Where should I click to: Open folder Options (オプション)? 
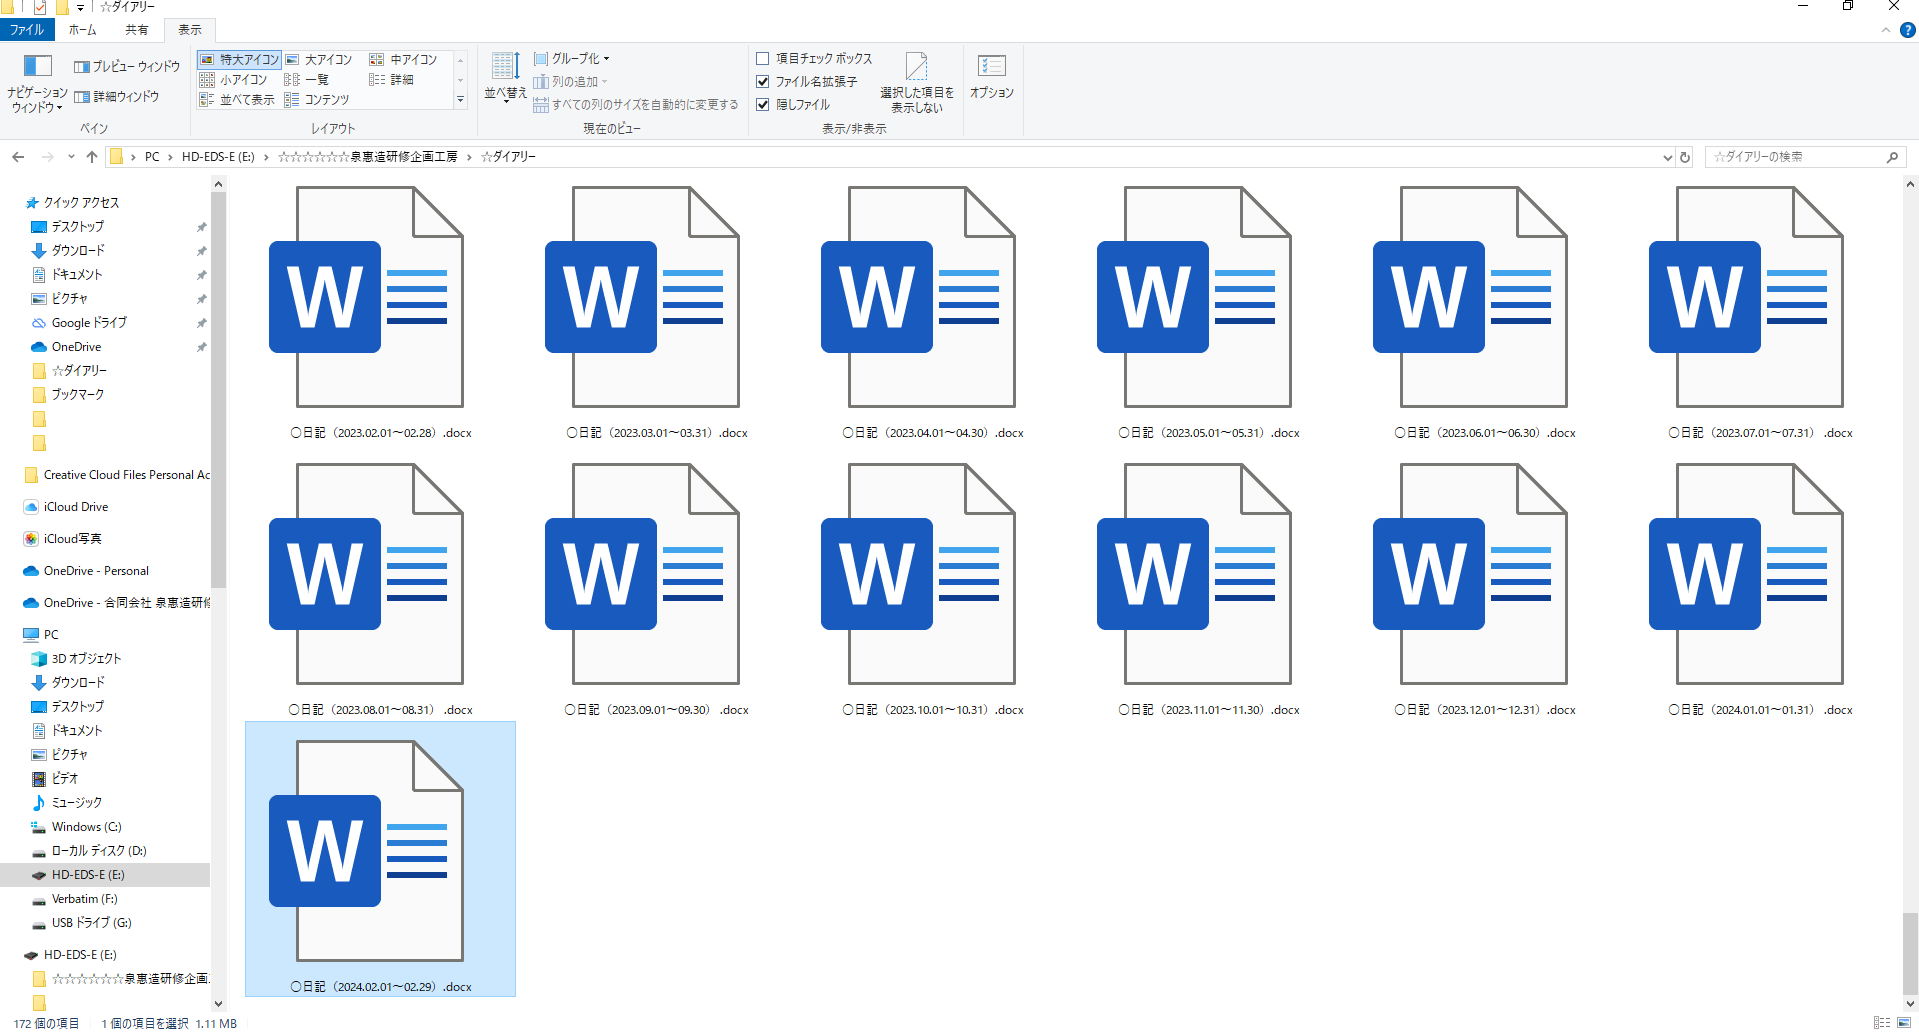tap(992, 77)
